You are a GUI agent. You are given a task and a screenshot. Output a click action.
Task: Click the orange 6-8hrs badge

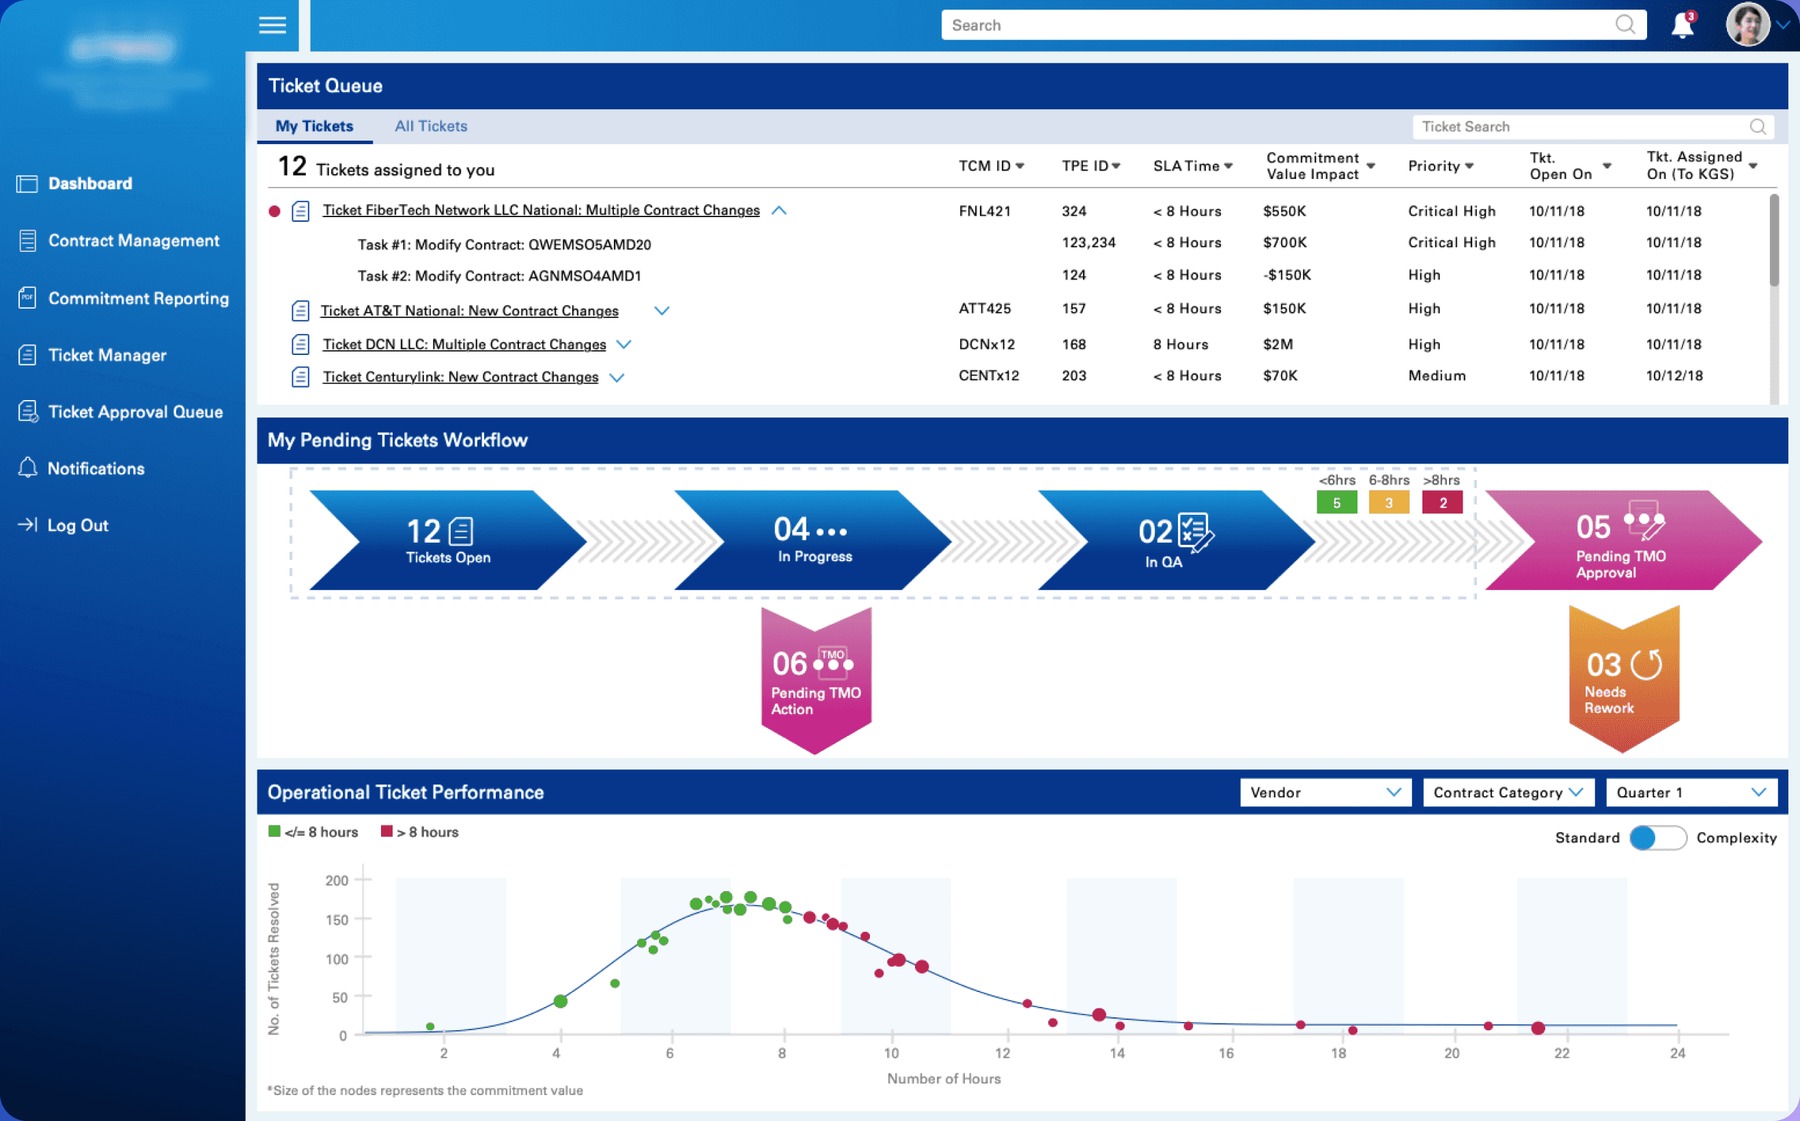coord(1389,503)
